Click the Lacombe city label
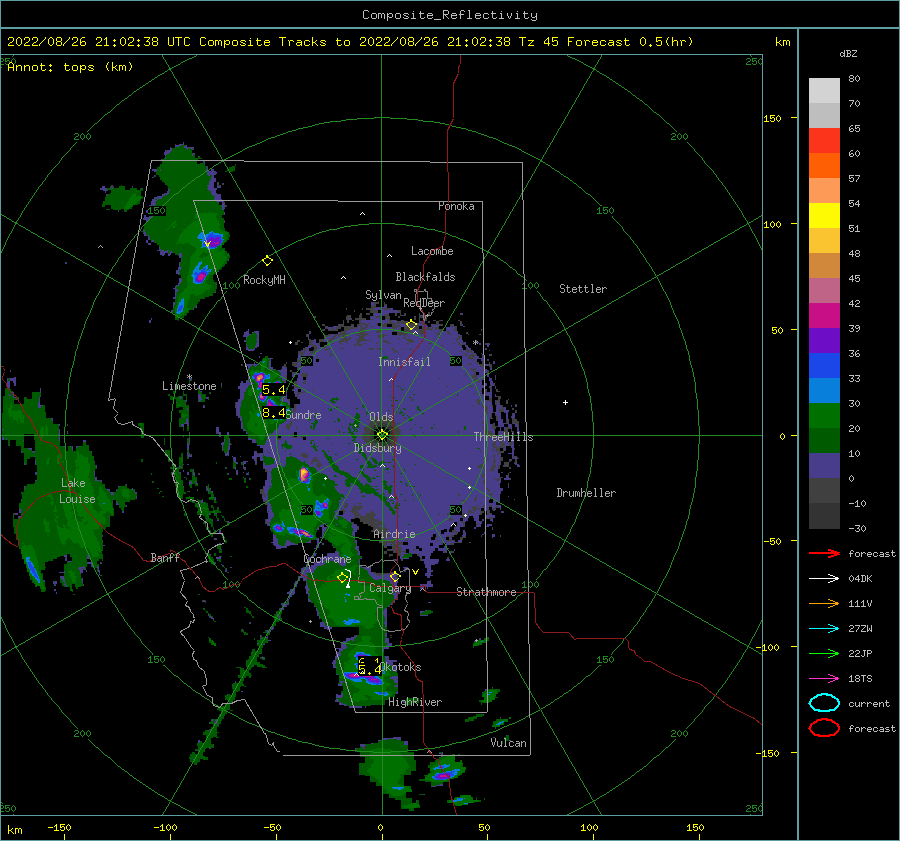Viewport: 900px width, 841px height. point(432,251)
